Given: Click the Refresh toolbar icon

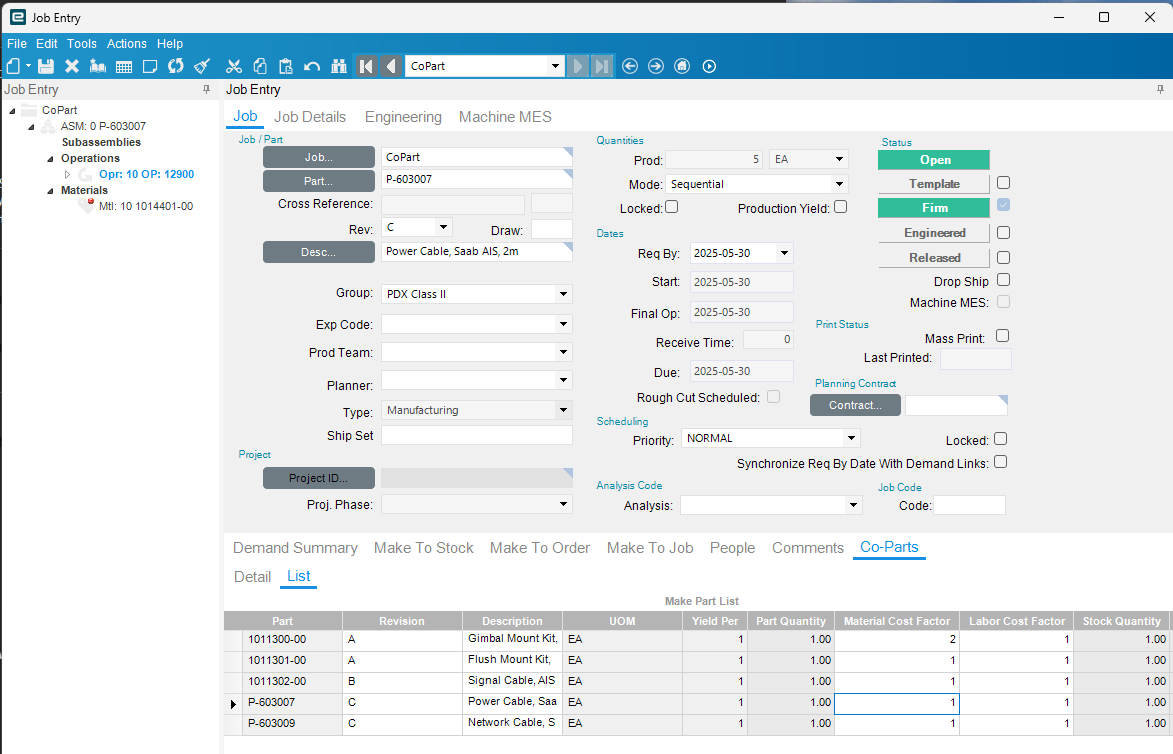Looking at the screenshot, I should [176, 67].
